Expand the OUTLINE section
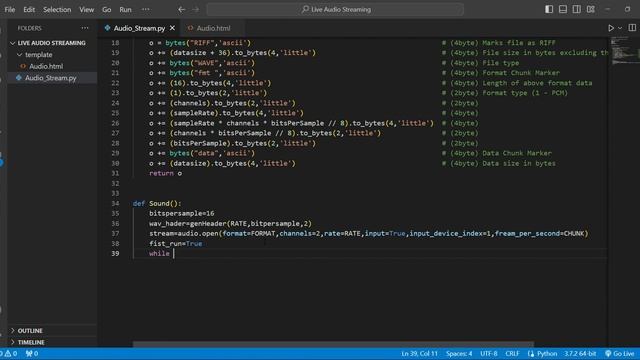This screenshot has width=640, height=360. (x=30, y=331)
